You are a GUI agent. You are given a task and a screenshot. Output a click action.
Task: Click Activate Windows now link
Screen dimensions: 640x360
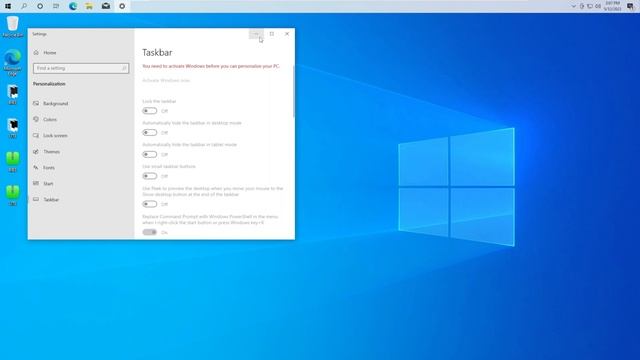166,80
